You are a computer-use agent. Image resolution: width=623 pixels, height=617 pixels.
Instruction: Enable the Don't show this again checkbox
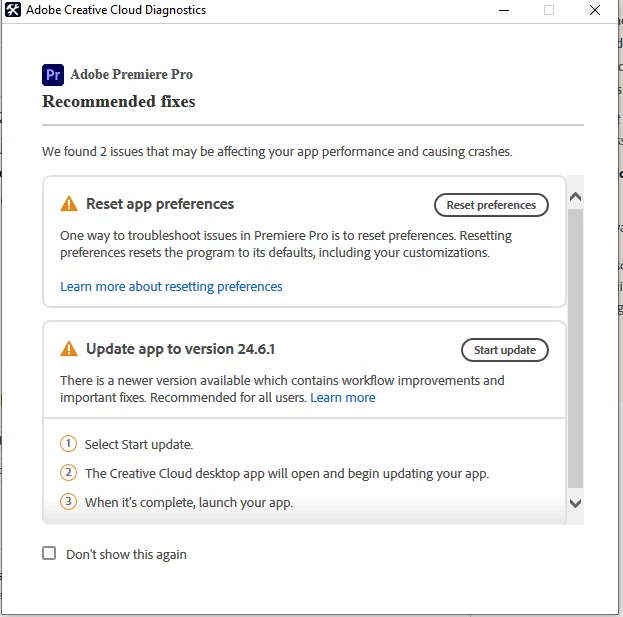(49, 553)
